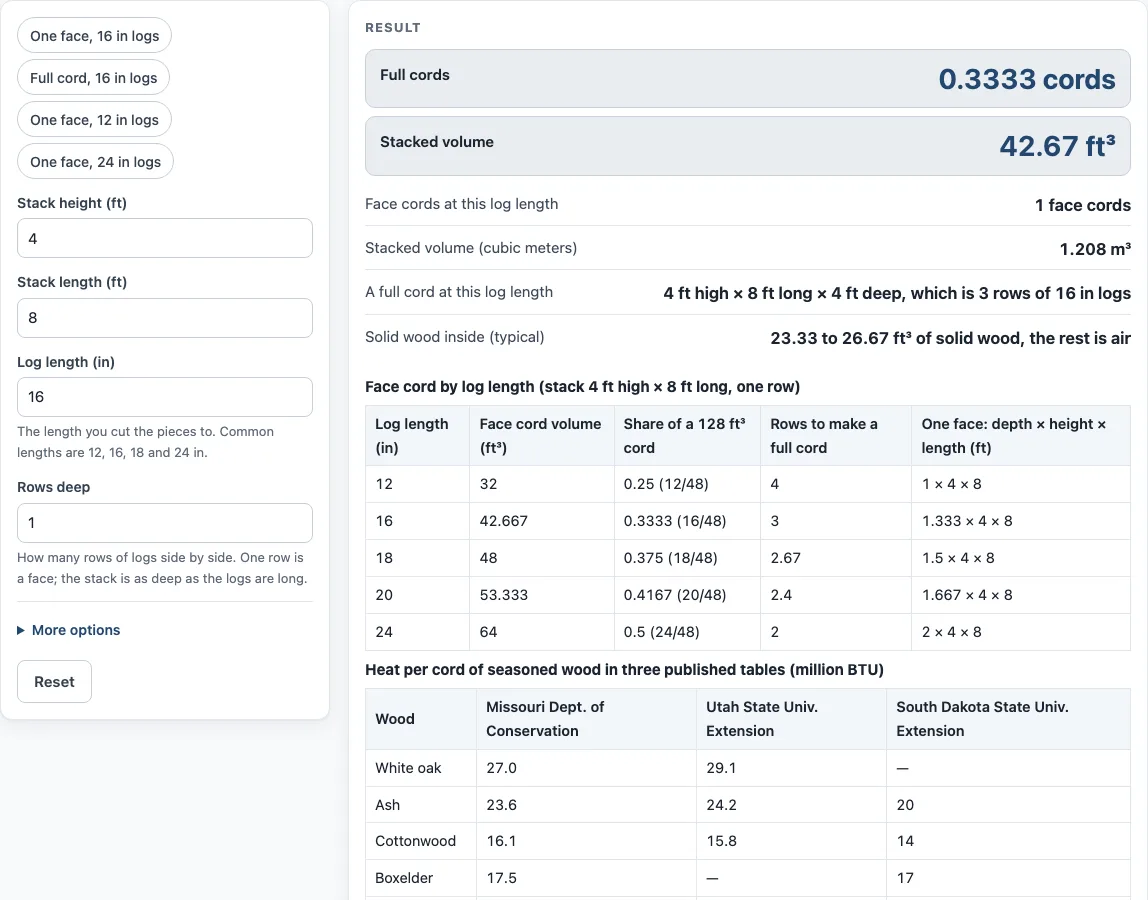Pick the 'One face, 24 in logs' preset
The image size is (1148, 900).
coord(95,162)
